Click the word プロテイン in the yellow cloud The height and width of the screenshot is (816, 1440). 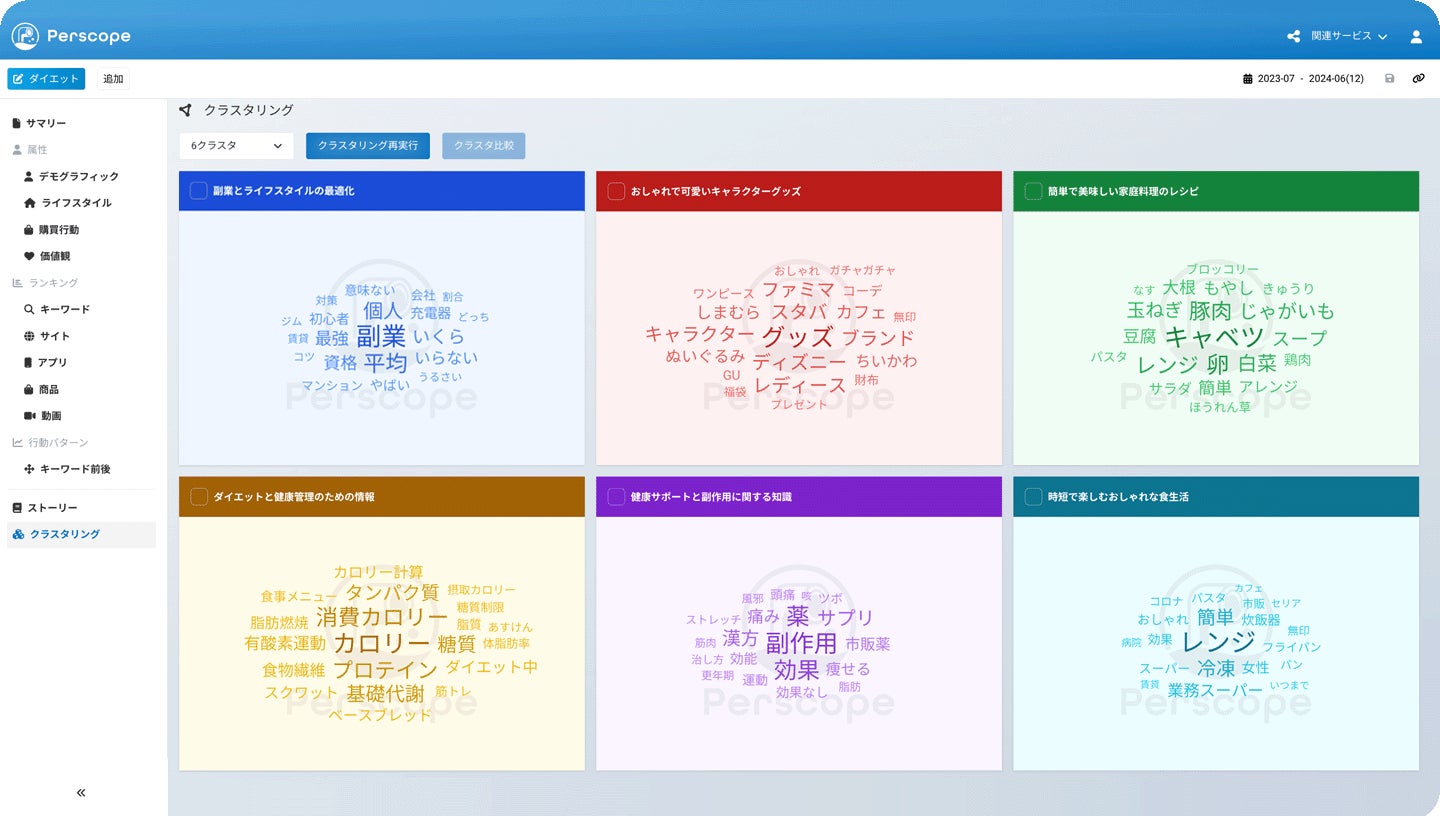click(x=385, y=669)
